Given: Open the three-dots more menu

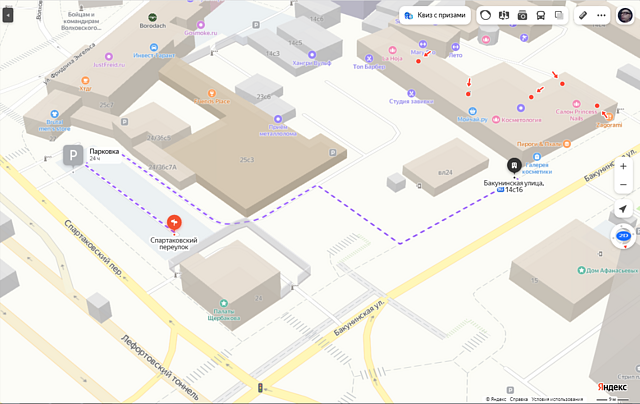Looking at the screenshot, I should pos(601,16).
